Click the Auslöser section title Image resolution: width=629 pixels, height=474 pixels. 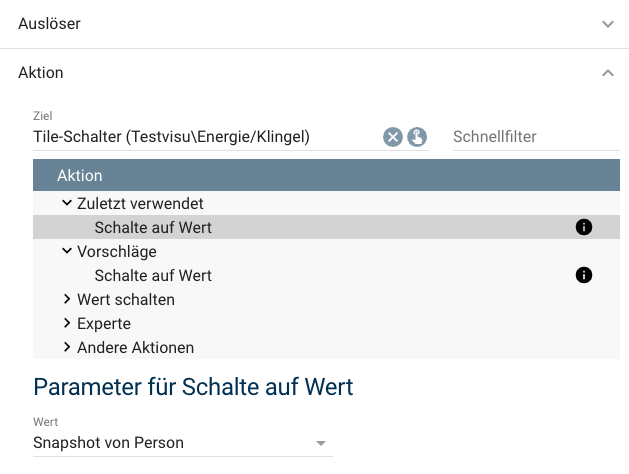coord(49,23)
